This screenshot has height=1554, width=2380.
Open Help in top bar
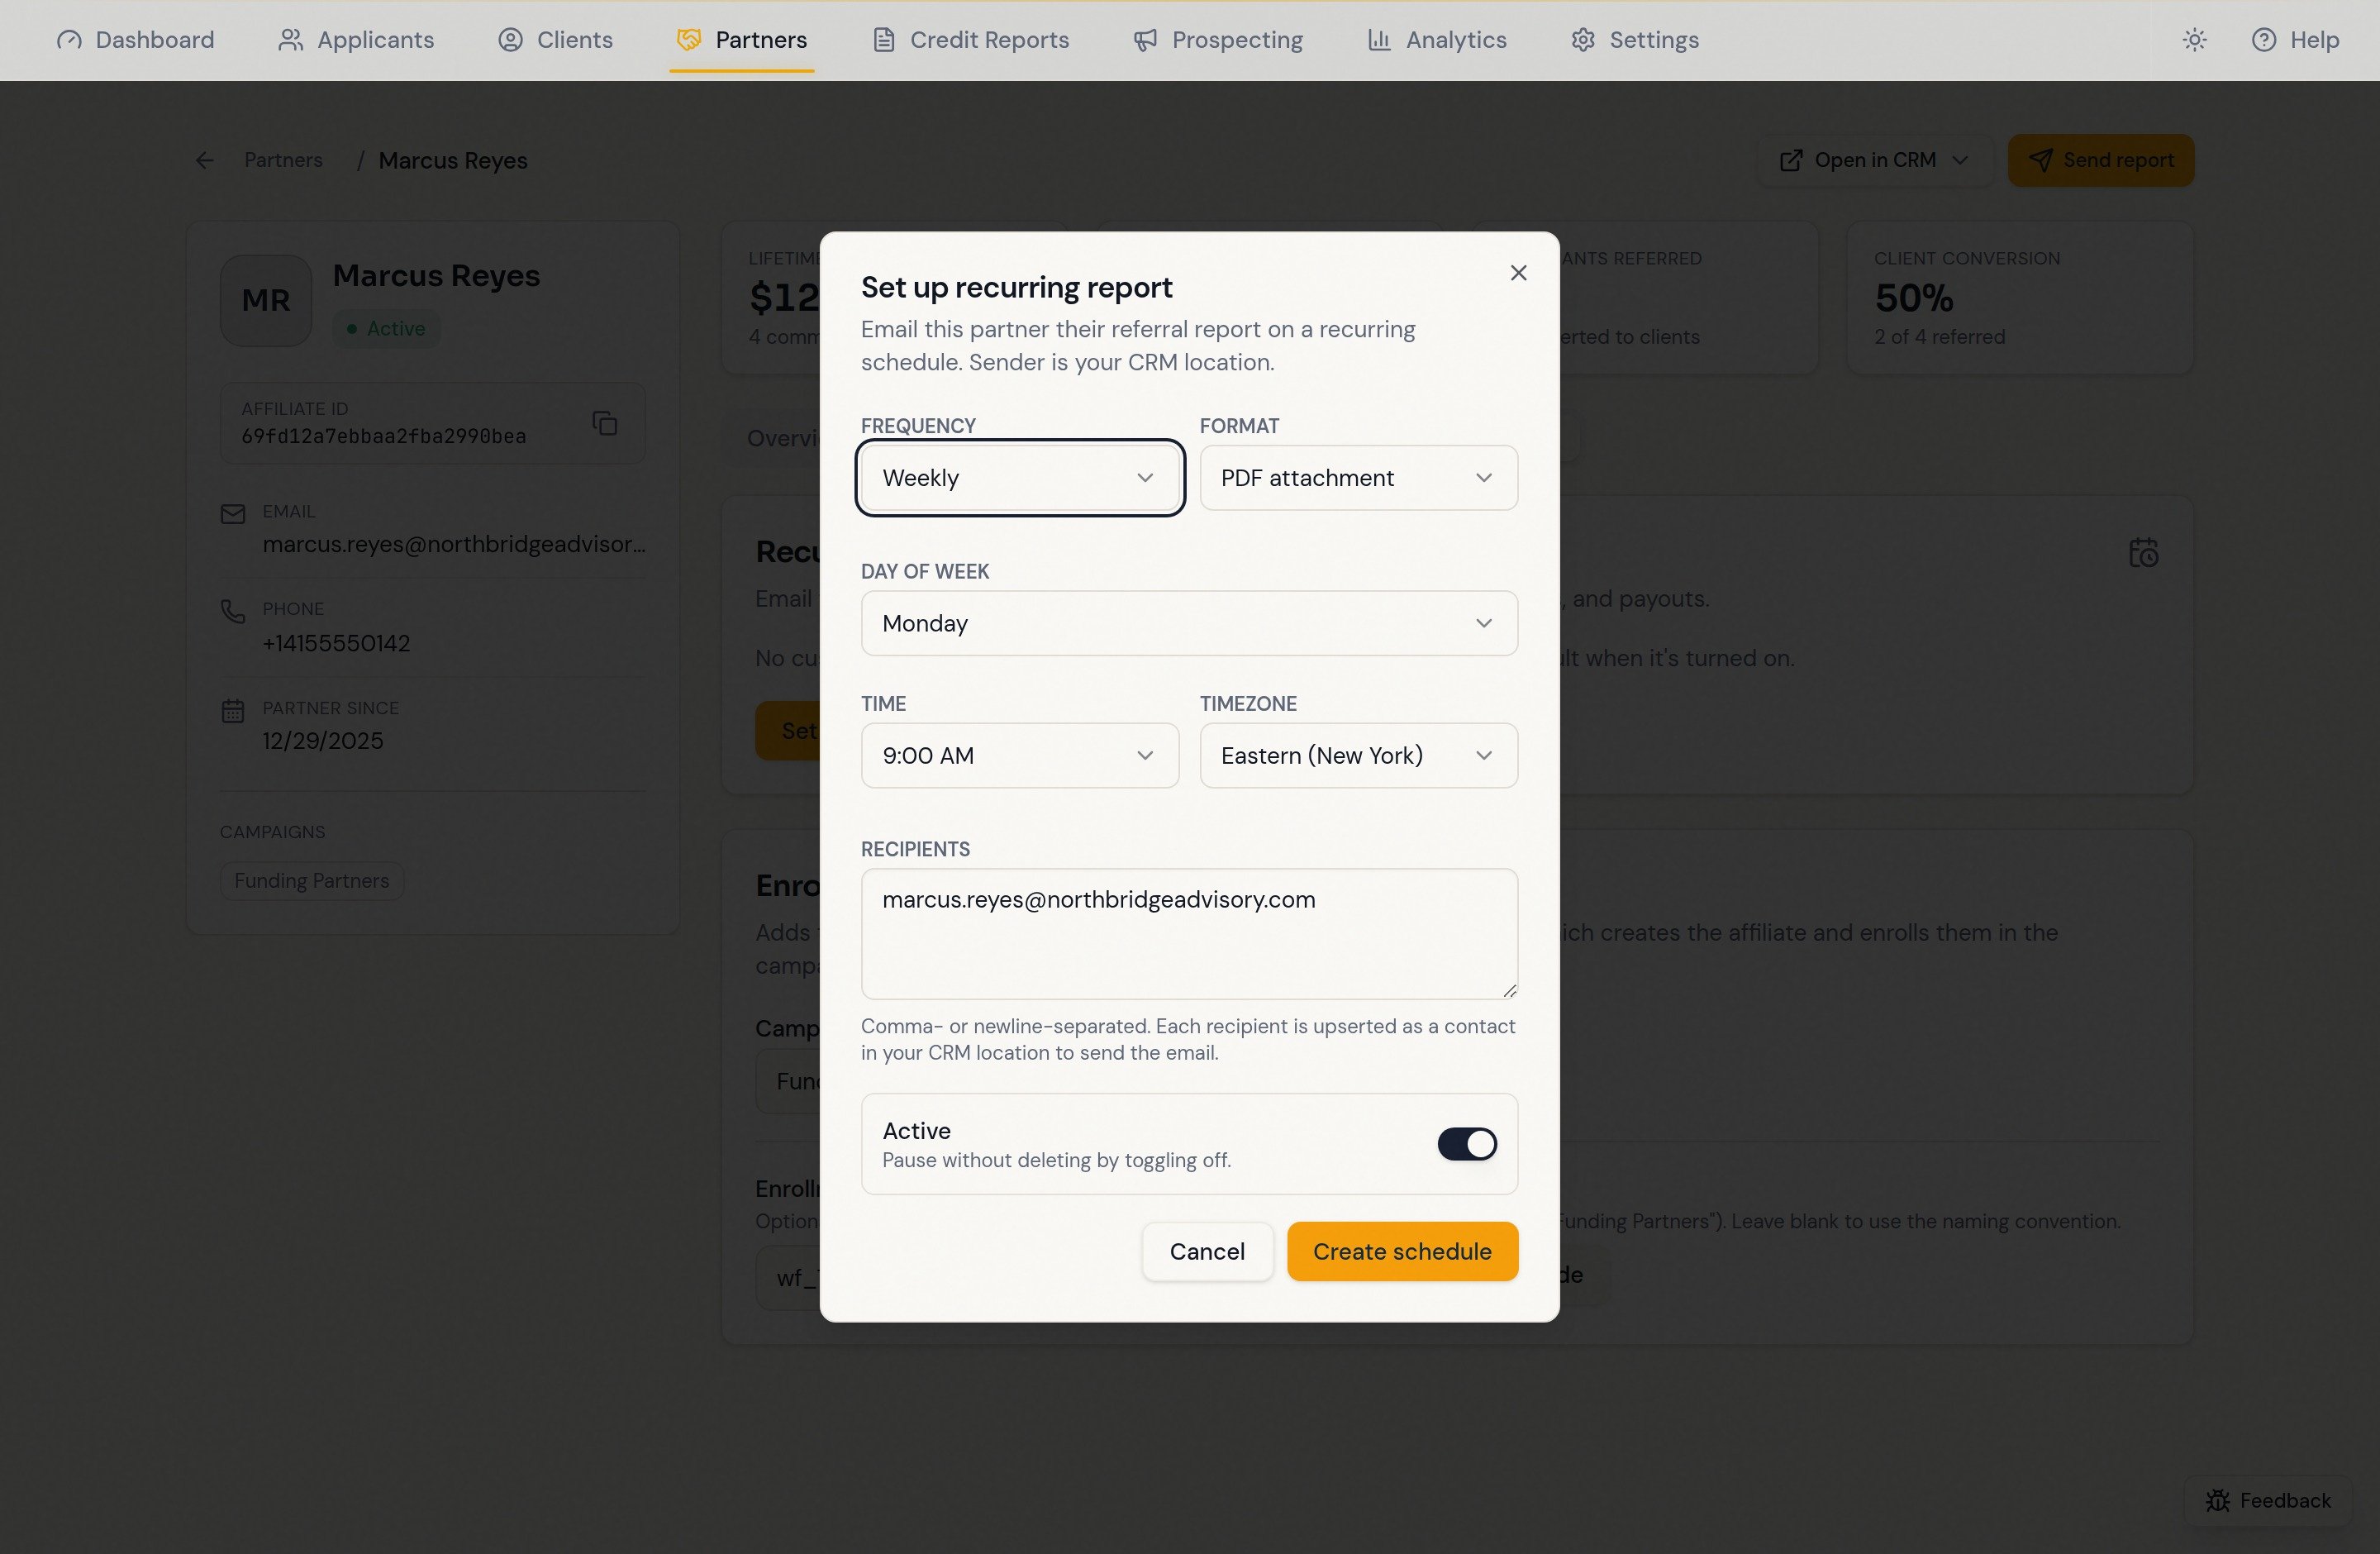2295,40
